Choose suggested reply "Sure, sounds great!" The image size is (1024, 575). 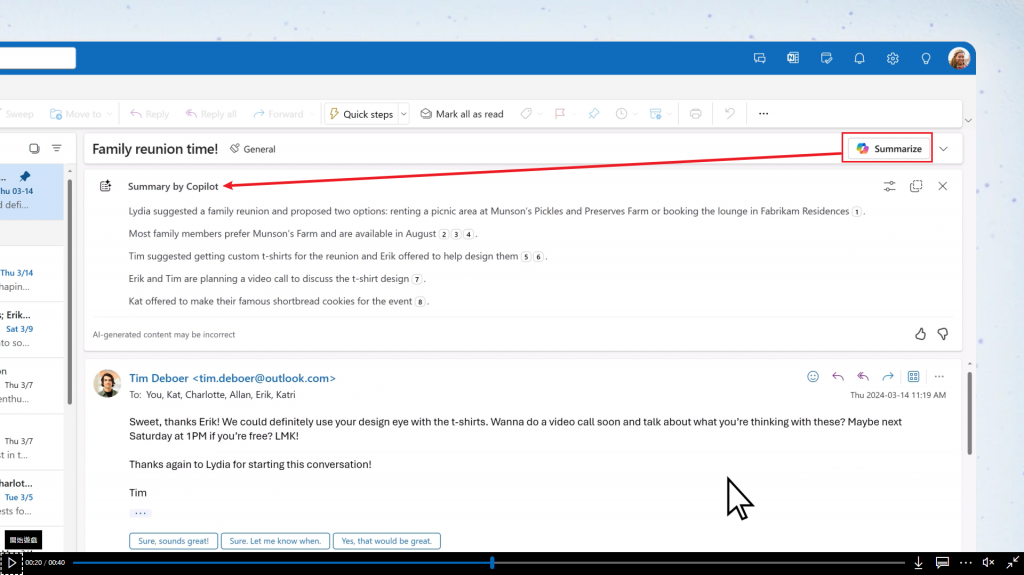(173, 541)
